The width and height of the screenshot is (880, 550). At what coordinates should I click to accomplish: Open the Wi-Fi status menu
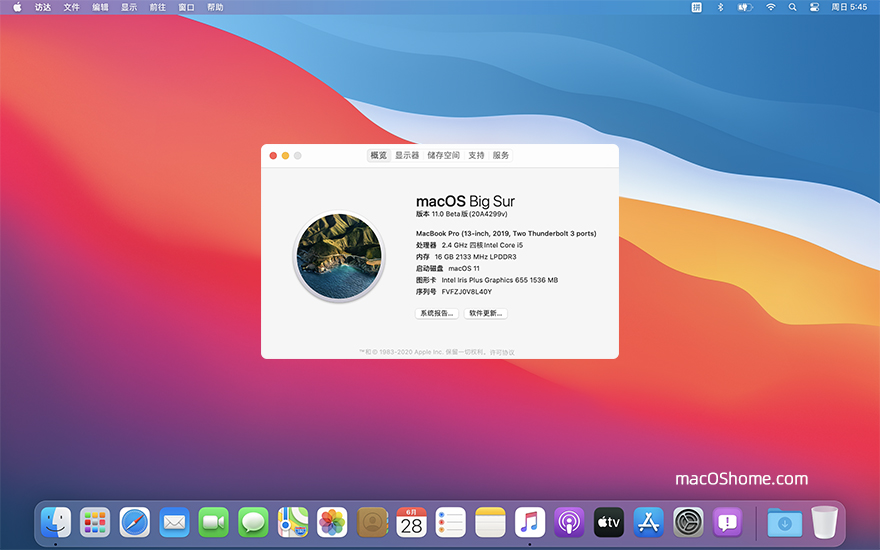pos(771,7)
